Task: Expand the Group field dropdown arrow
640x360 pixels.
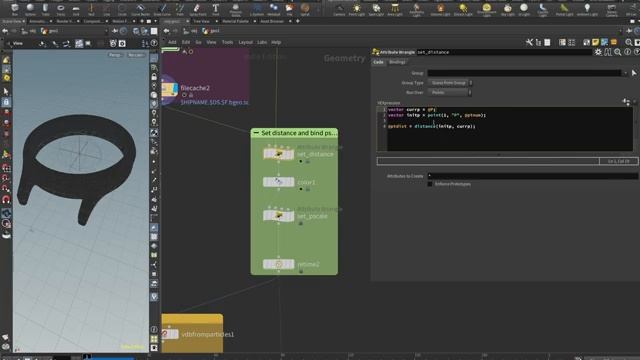Action: [625, 73]
